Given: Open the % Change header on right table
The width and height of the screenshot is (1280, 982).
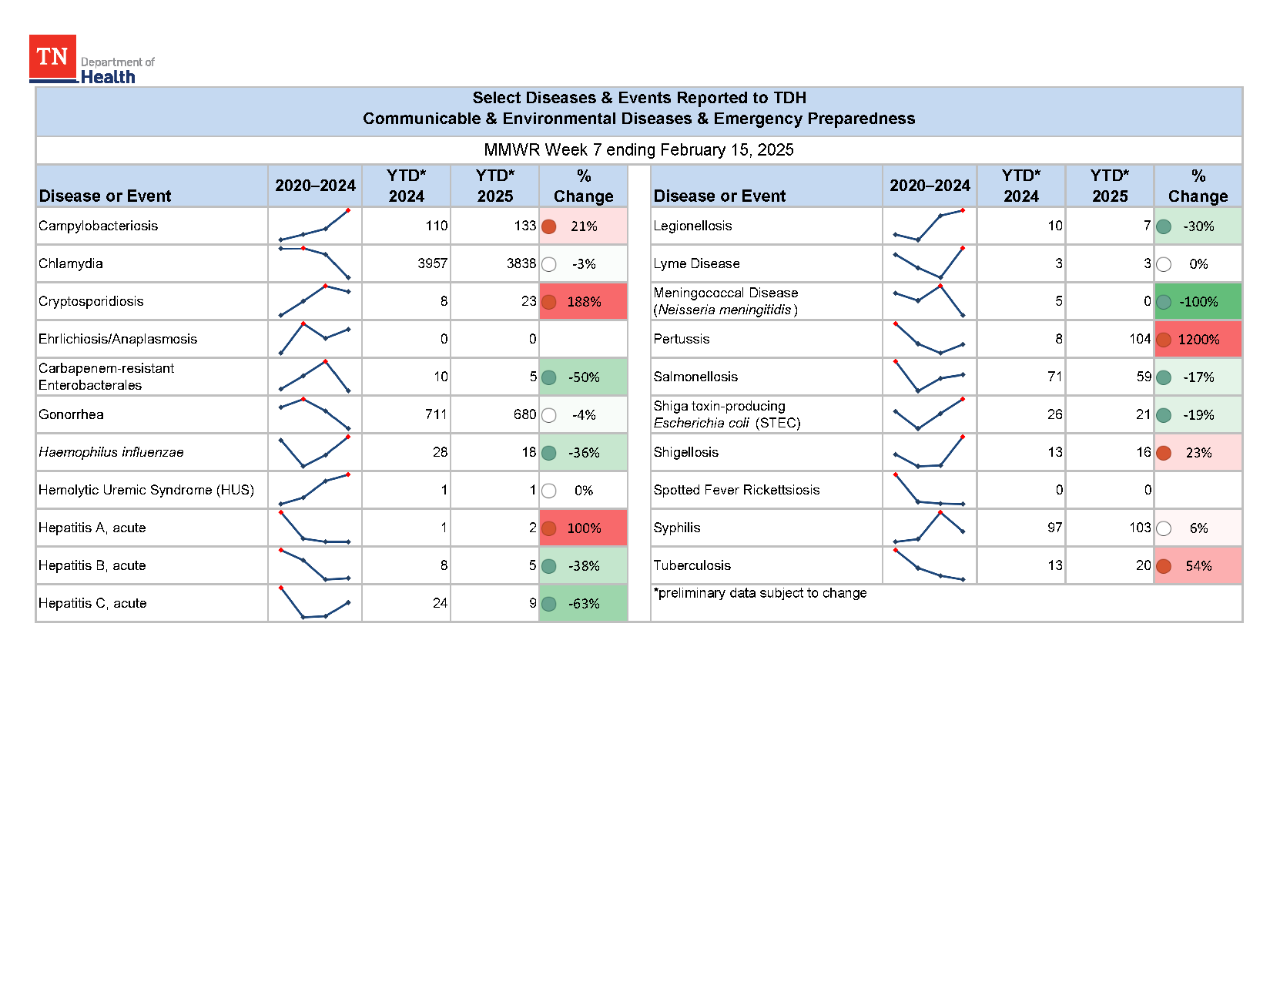Looking at the screenshot, I should (x=1198, y=186).
